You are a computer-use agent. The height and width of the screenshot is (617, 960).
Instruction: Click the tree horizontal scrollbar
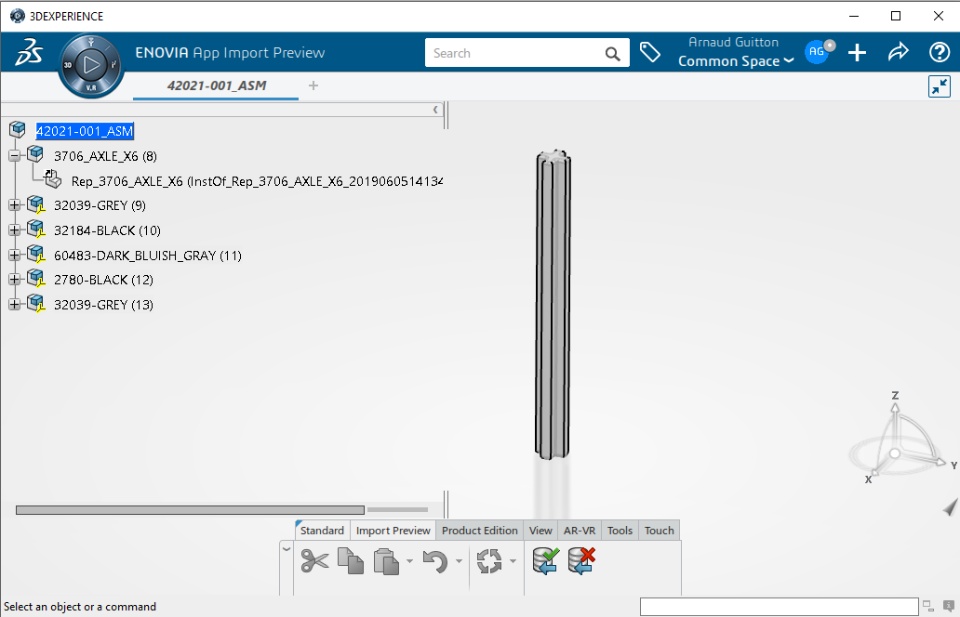pyautogui.click(x=190, y=510)
